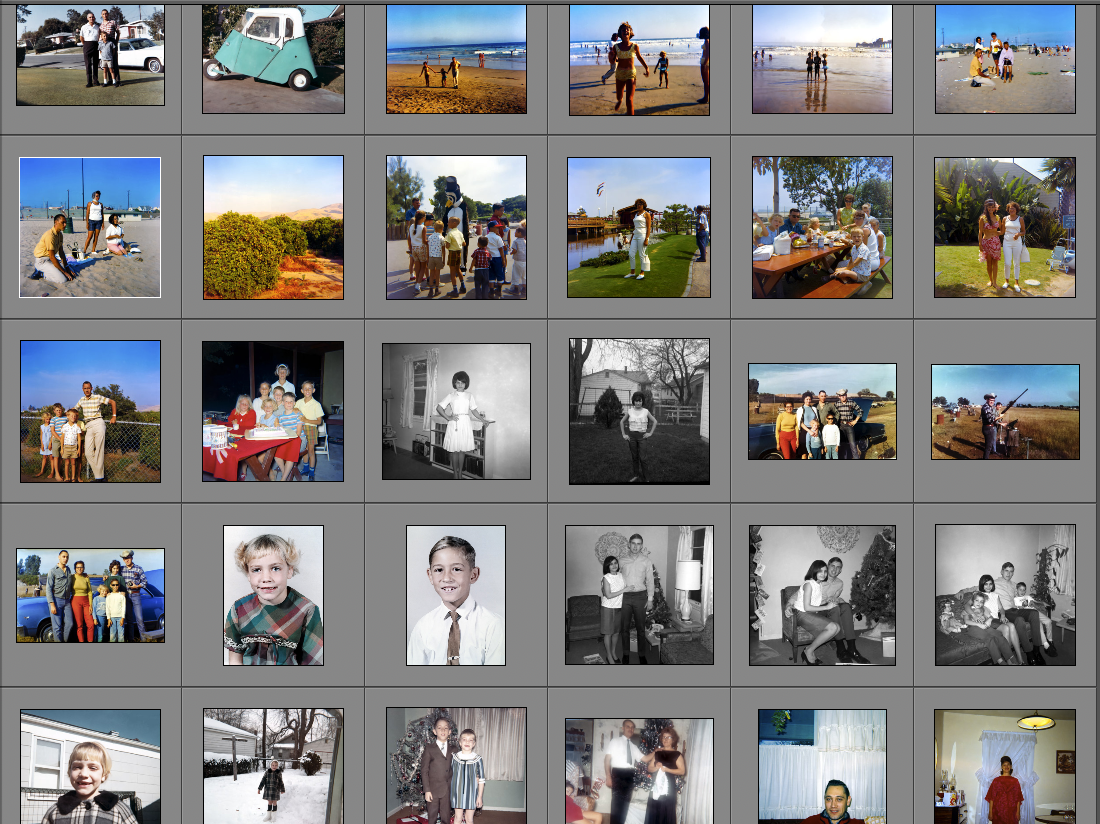
Task: Open photo of man with kids at chain-link fence
Action: 90,412
